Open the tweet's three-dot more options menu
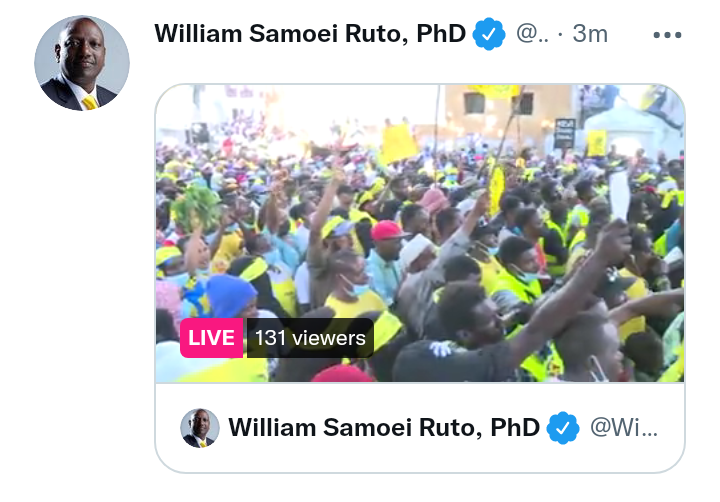 pyautogui.click(x=667, y=35)
